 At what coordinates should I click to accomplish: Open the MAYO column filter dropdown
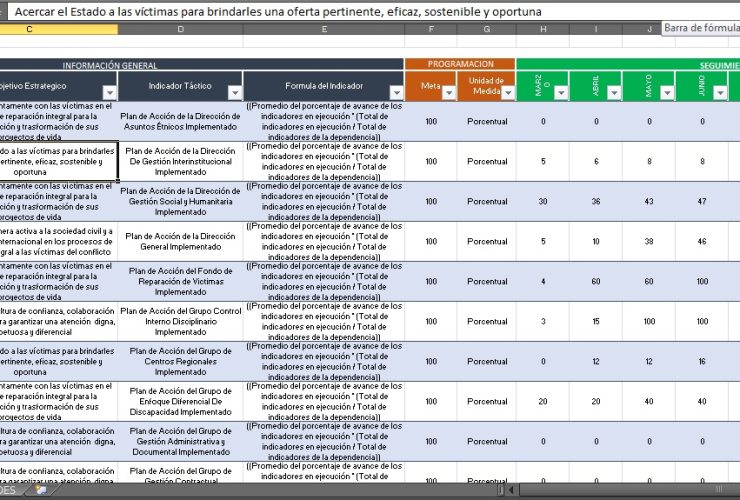click(667, 93)
